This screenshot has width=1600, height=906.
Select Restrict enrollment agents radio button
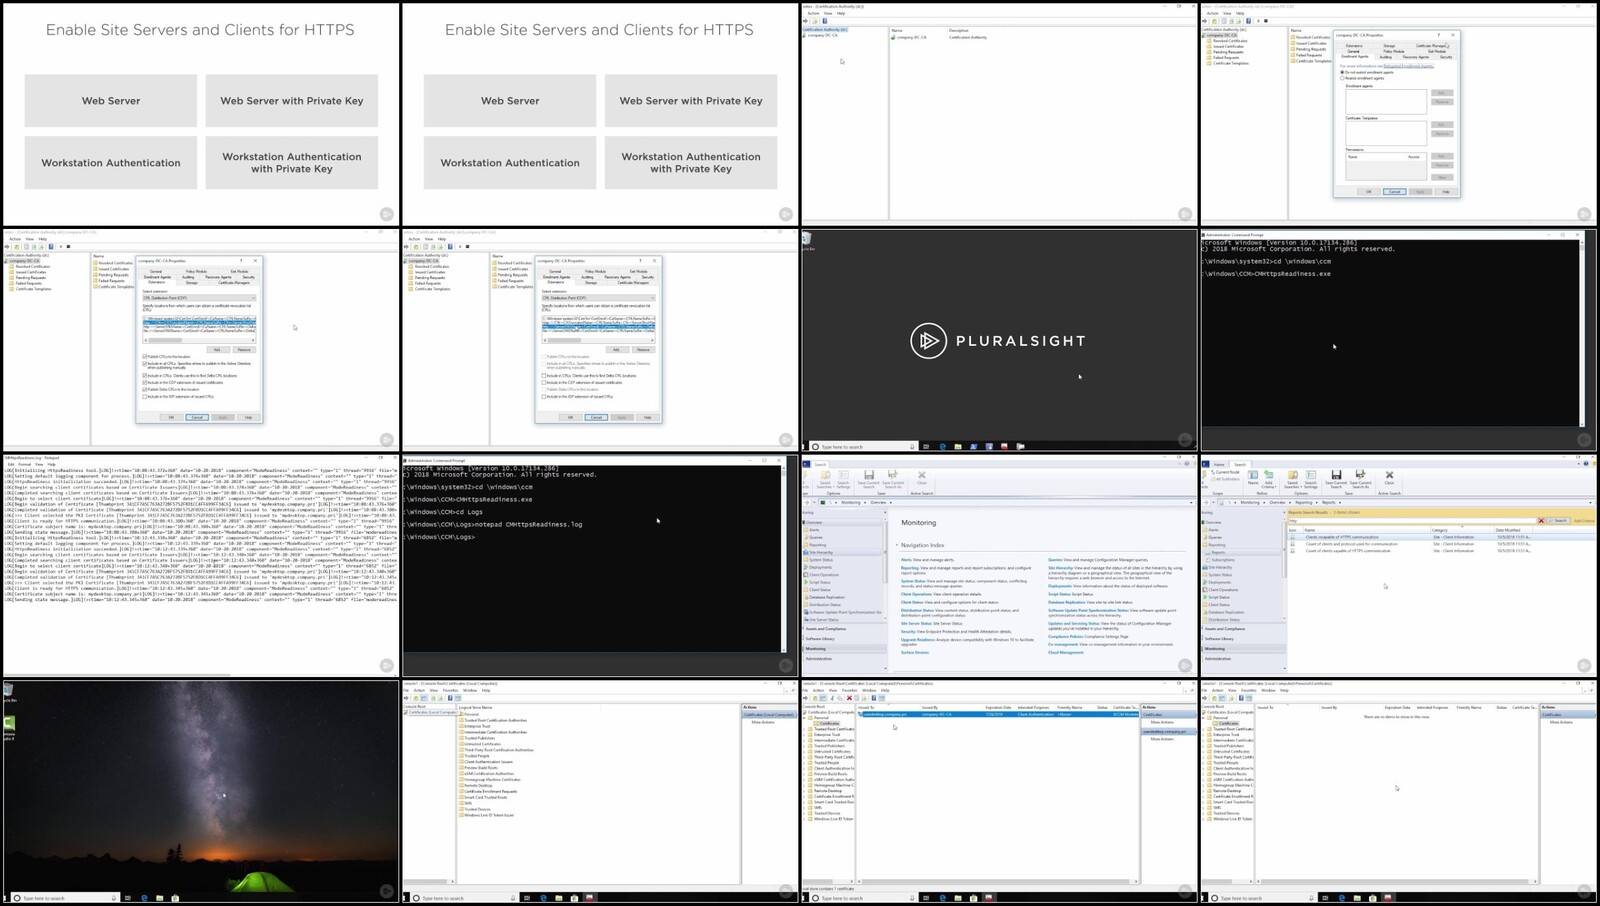(1342, 77)
